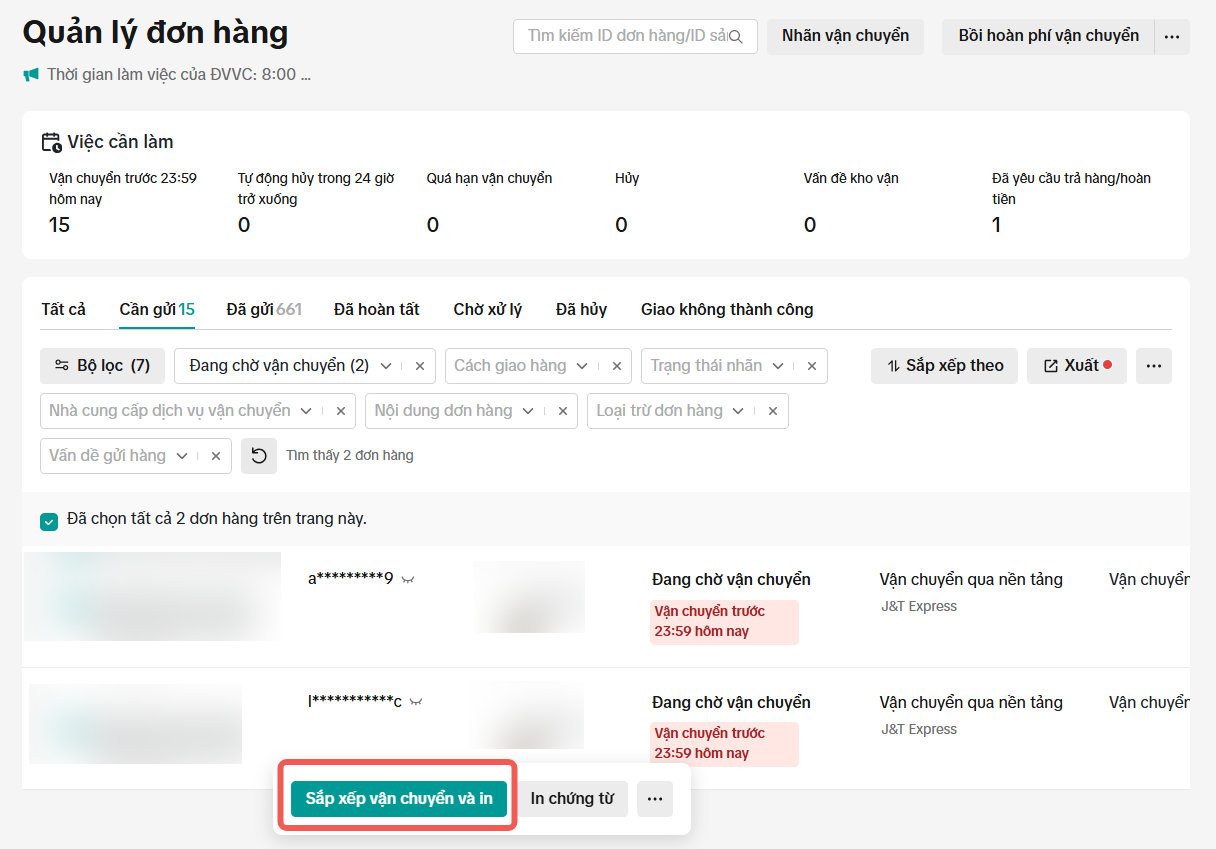Viewport: 1216px width, 849px height.
Task: Click the search magnifier icon
Action: 736,37
